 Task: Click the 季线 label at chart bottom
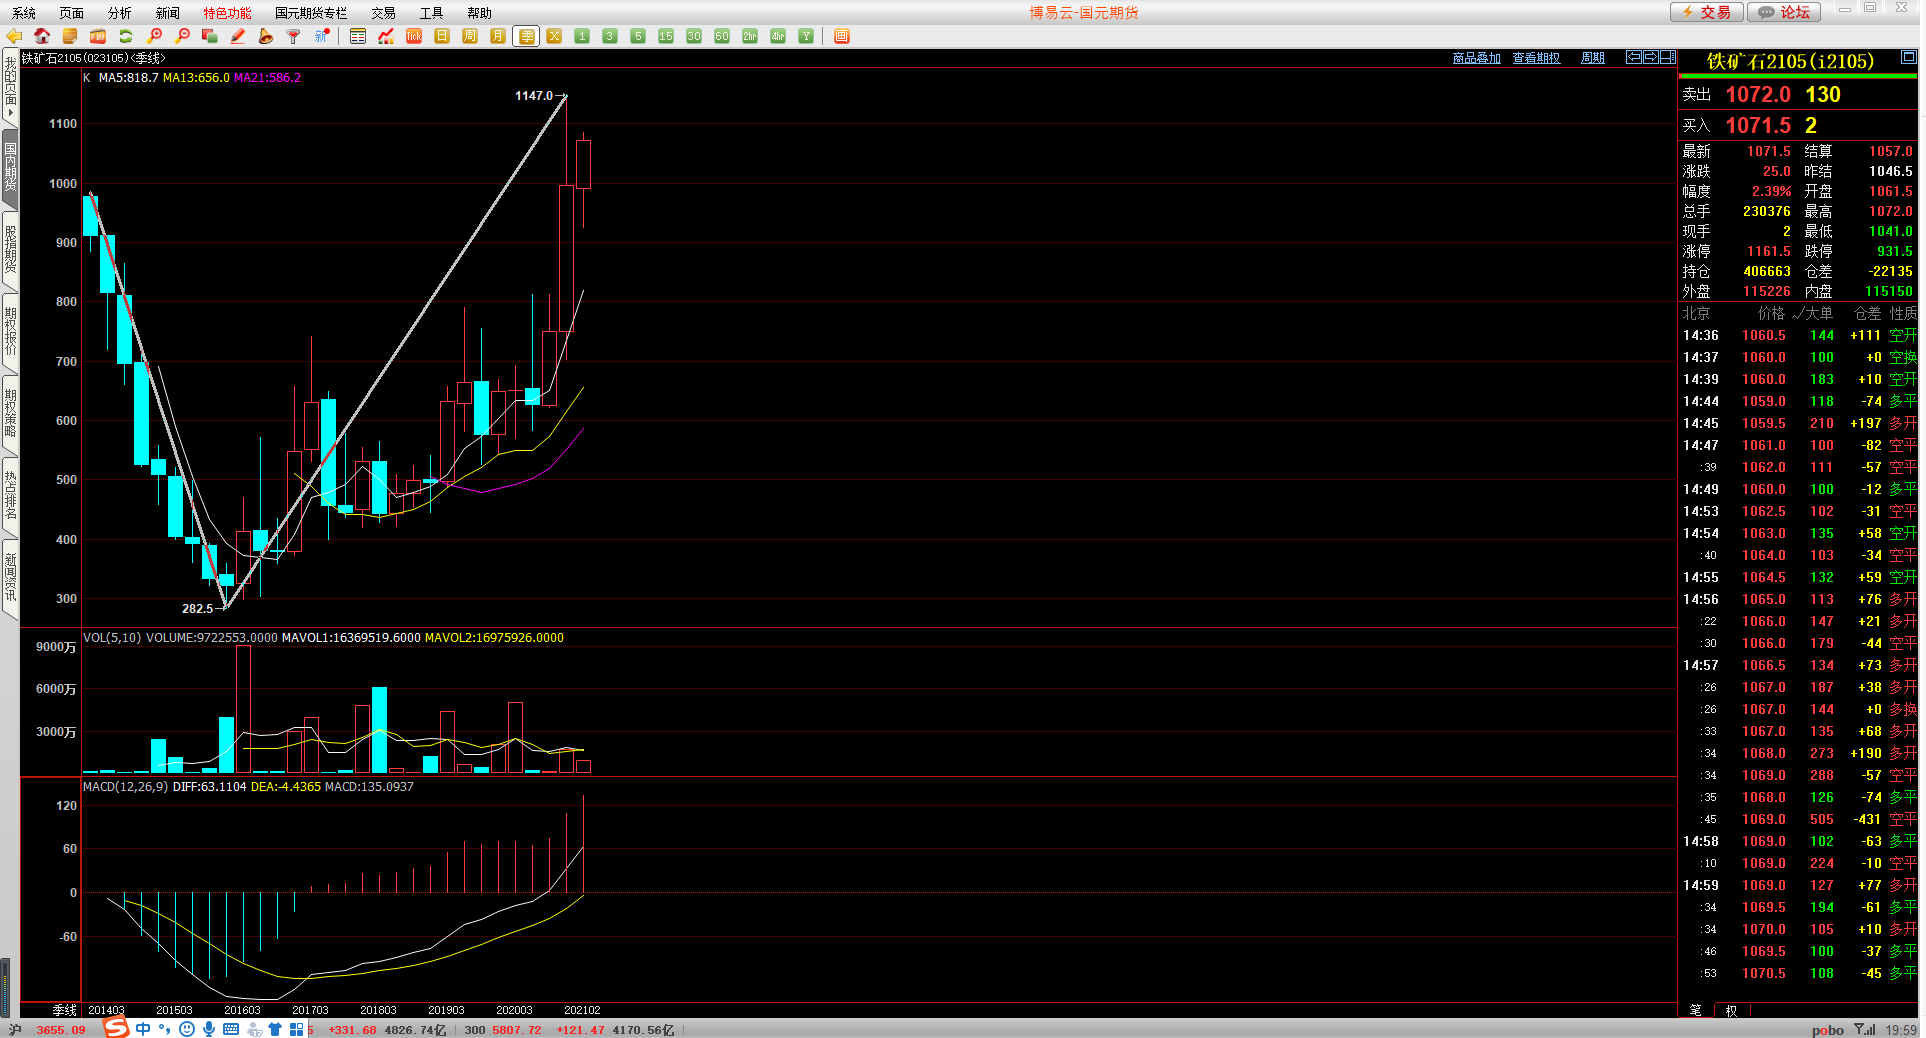pyautogui.click(x=64, y=1010)
